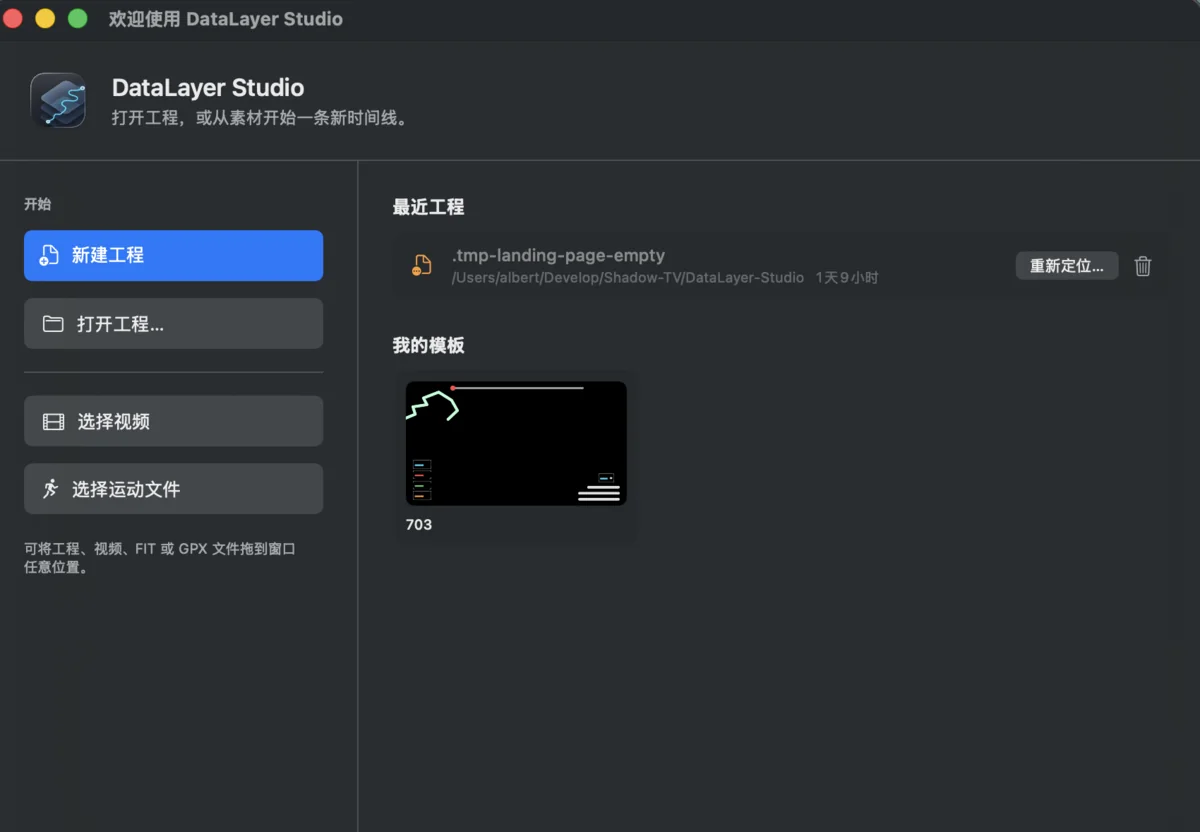The height and width of the screenshot is (832, 1200).
Task: Click the 新建工程 new-project button
Action: coord(173,255)
